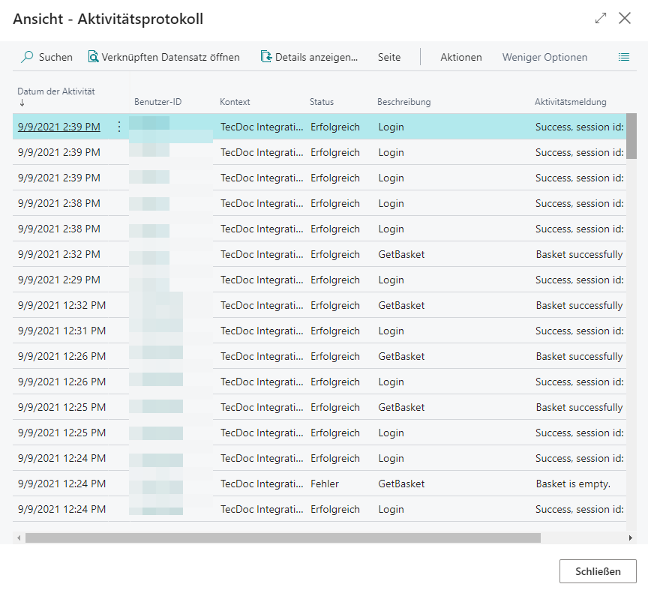Select the 'Basket is empty.' message cell
The width and height of the screenshot is (648, 596).
pyautogui.click(x=573, y=484)
